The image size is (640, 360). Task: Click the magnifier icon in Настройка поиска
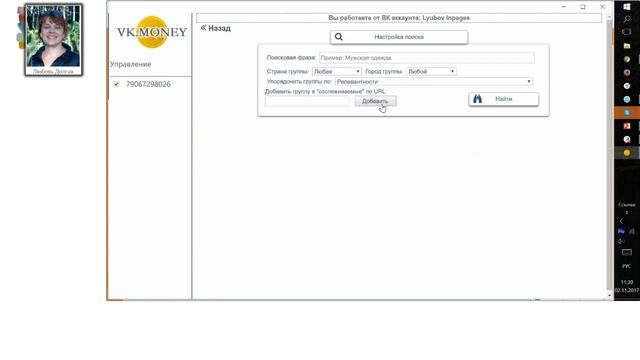339,37
